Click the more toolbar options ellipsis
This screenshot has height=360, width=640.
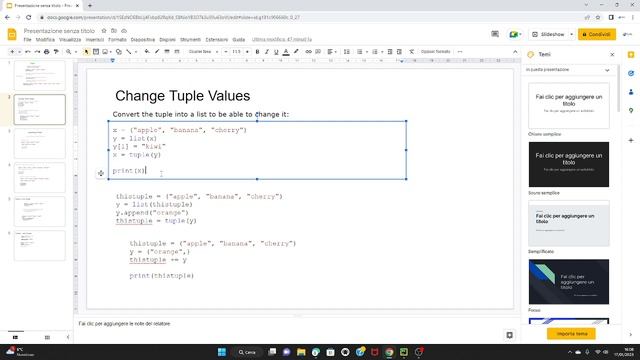[x=460, y=52]
